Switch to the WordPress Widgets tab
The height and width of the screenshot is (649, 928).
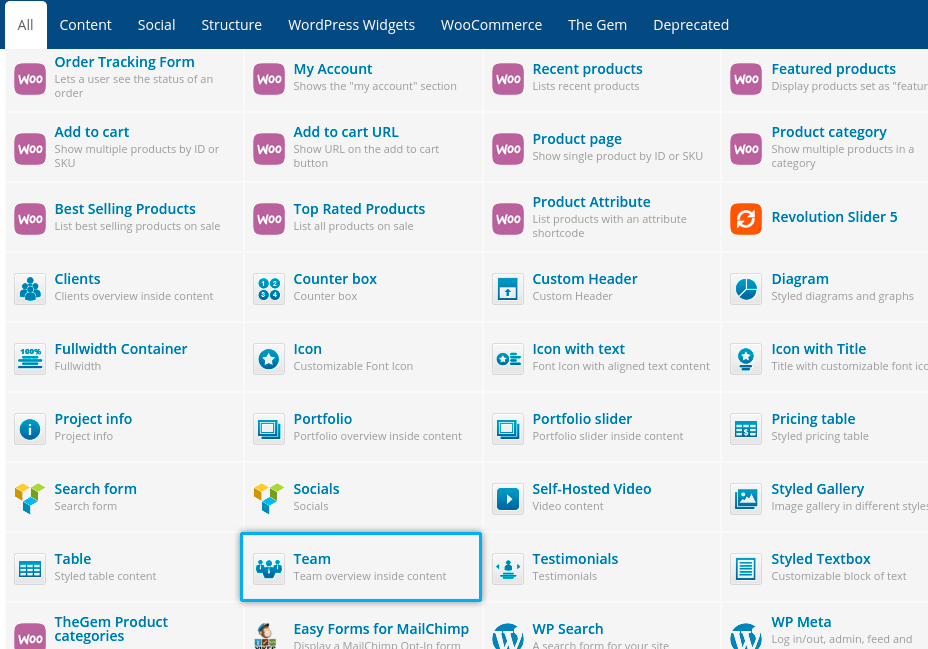pos(351,25)
